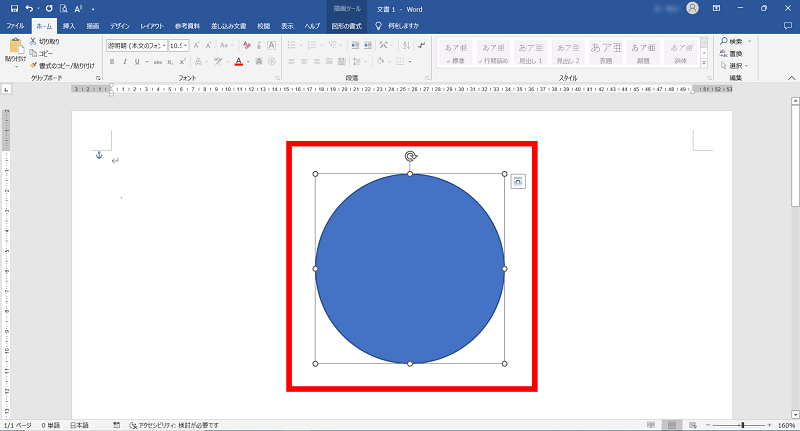
Task: Align text left
Action: click(291, 62)
